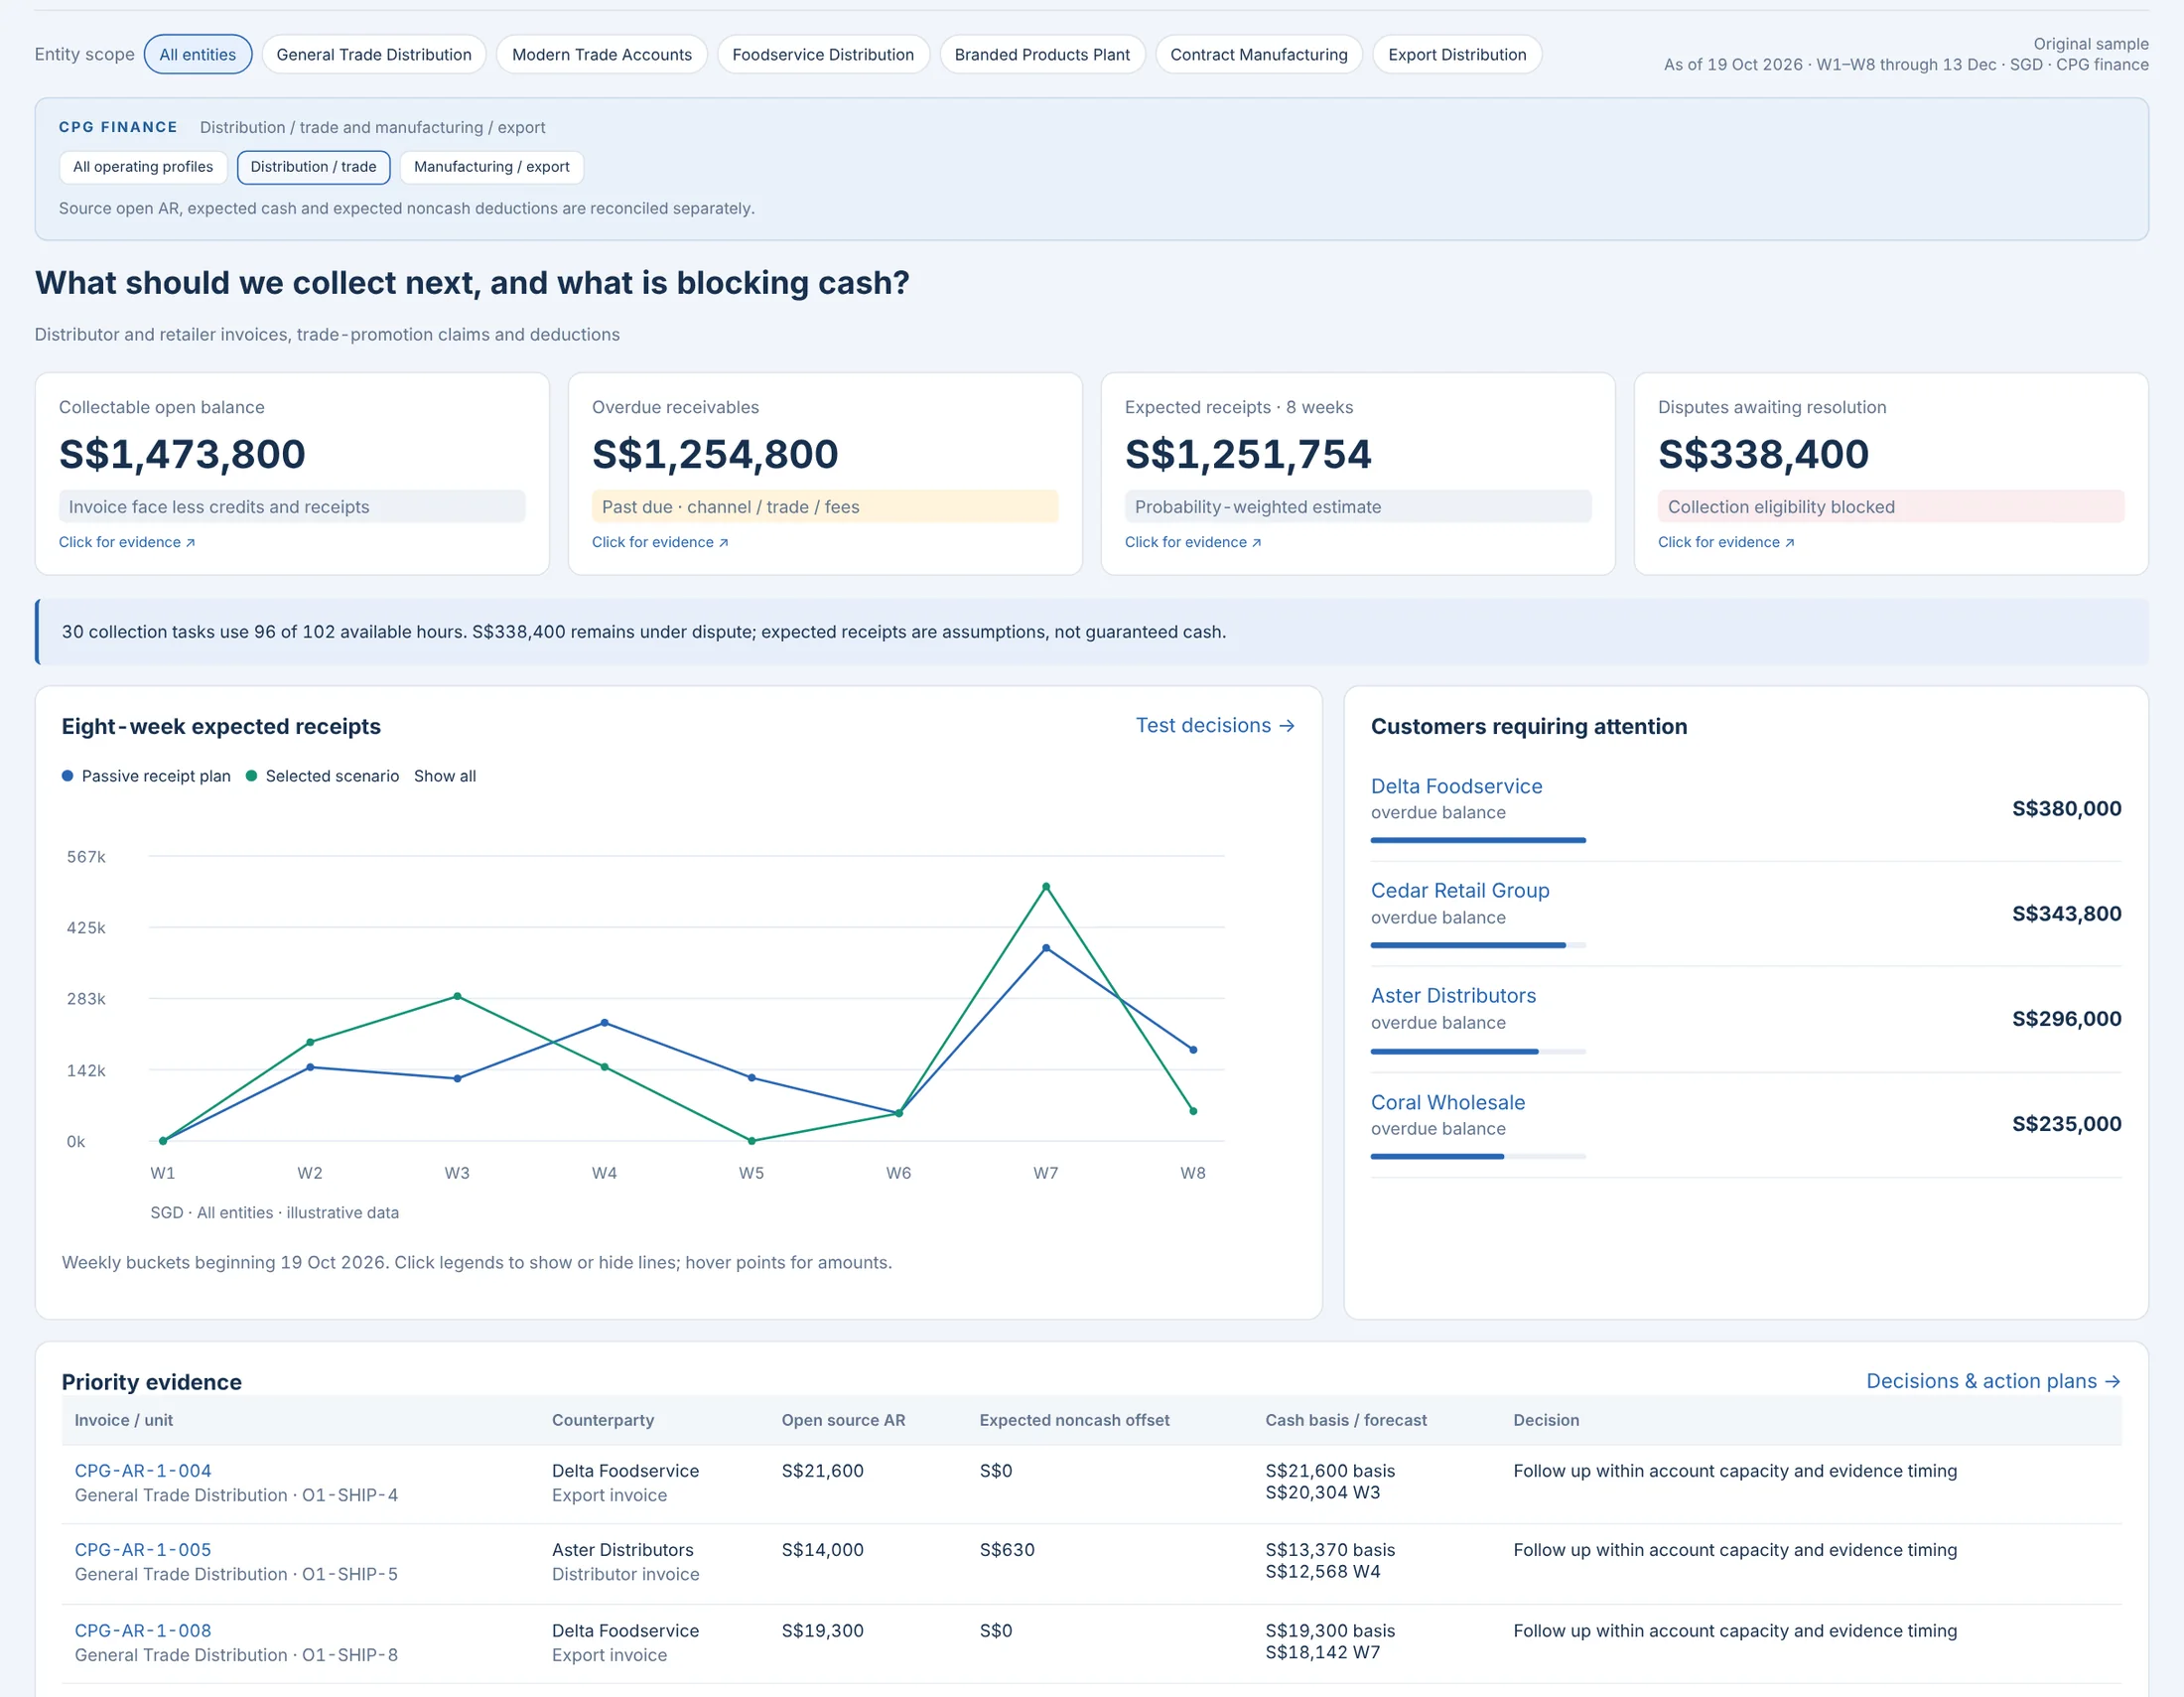
Task: Switch to All operating profiles tab
Action: pyautogui.click(x=143, y=167)
